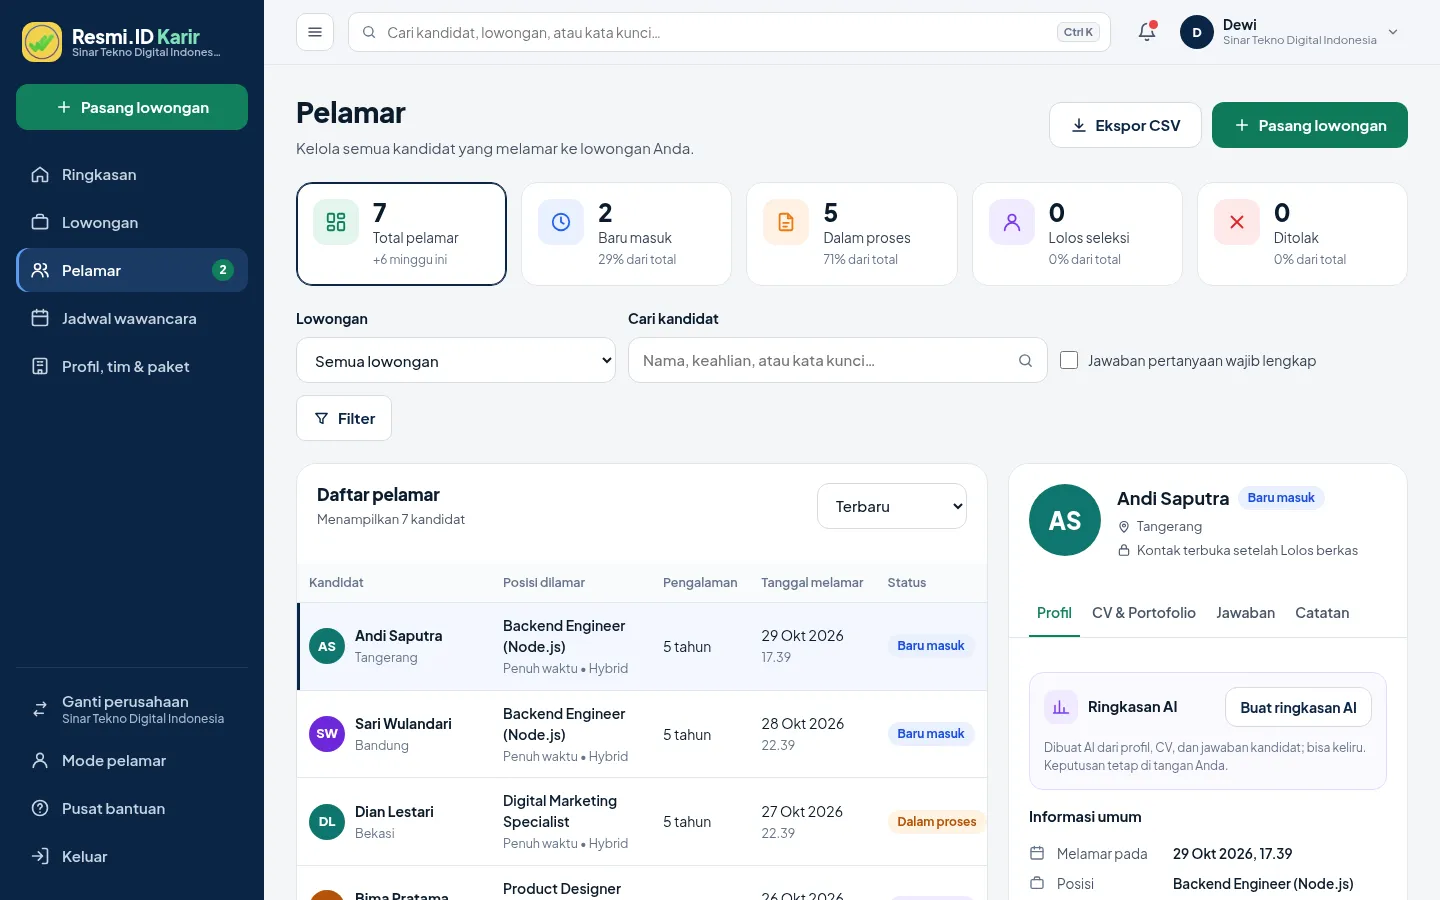This screenshot has width=1440, height=900.
Task: Enable Jawaban pertanyaan wajib lengkap checkbox
Action: pos(1069,360)
